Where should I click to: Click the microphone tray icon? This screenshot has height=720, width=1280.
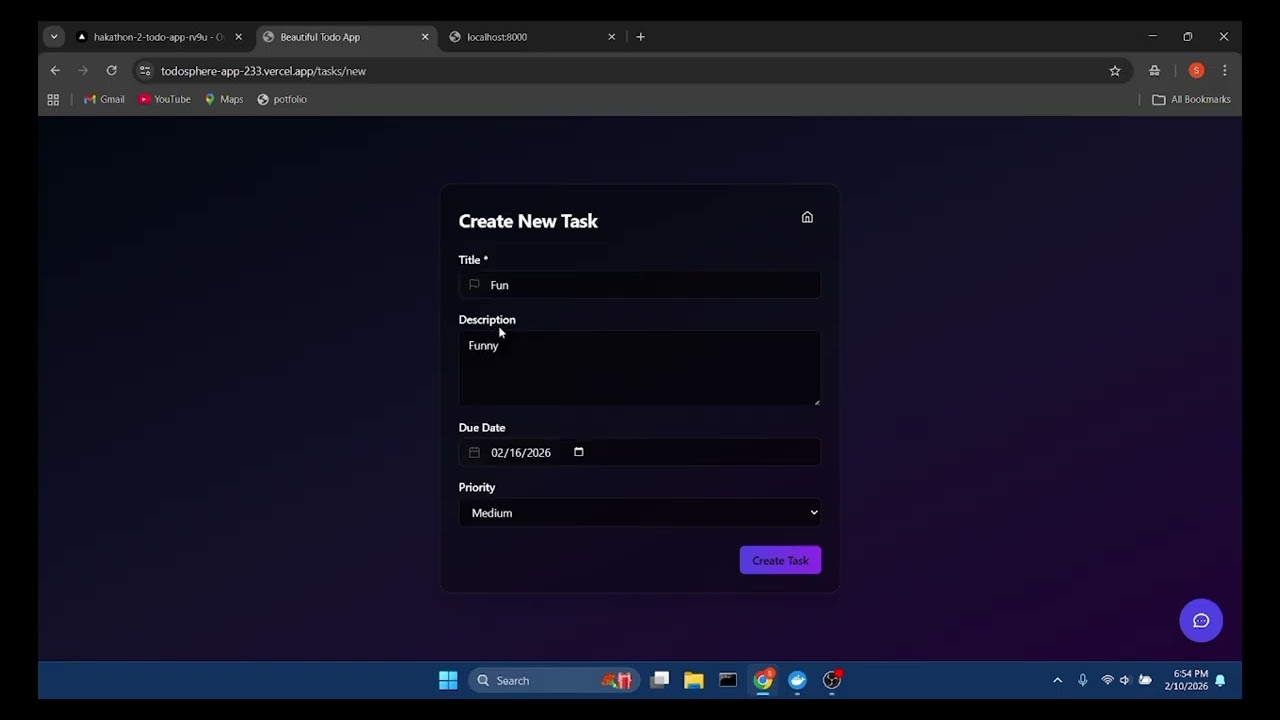pyautogui.click(x=1082, y=680)
